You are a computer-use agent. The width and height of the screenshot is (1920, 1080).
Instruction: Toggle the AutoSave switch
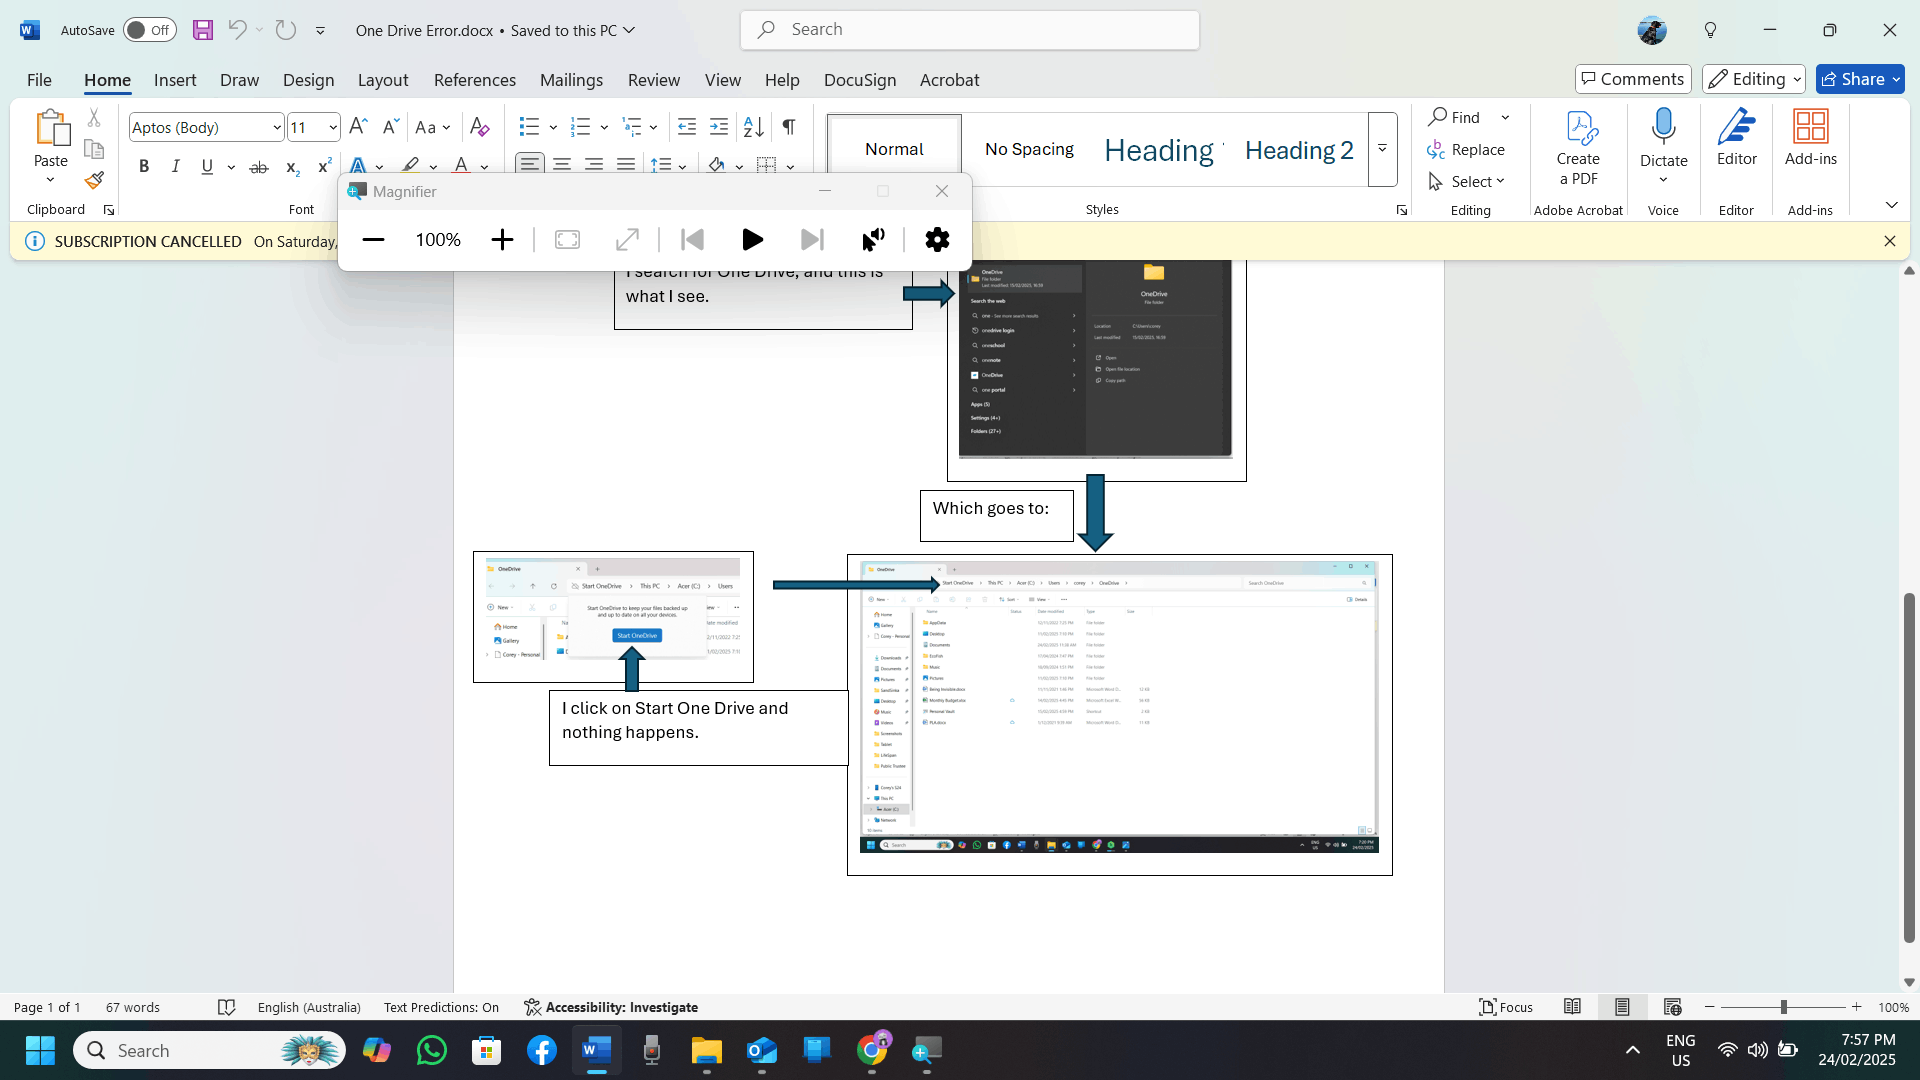149,30
